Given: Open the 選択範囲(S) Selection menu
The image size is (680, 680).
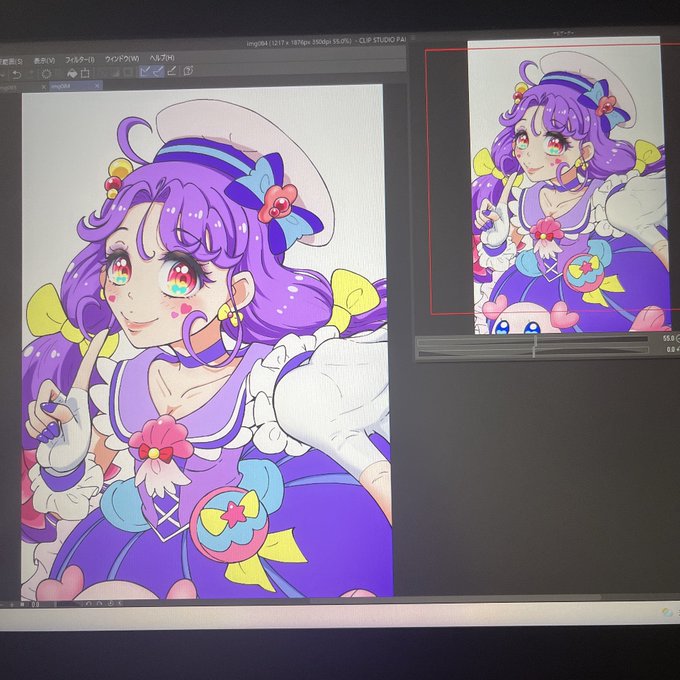Looking at the screenshot, I should (x=11, y=62).
